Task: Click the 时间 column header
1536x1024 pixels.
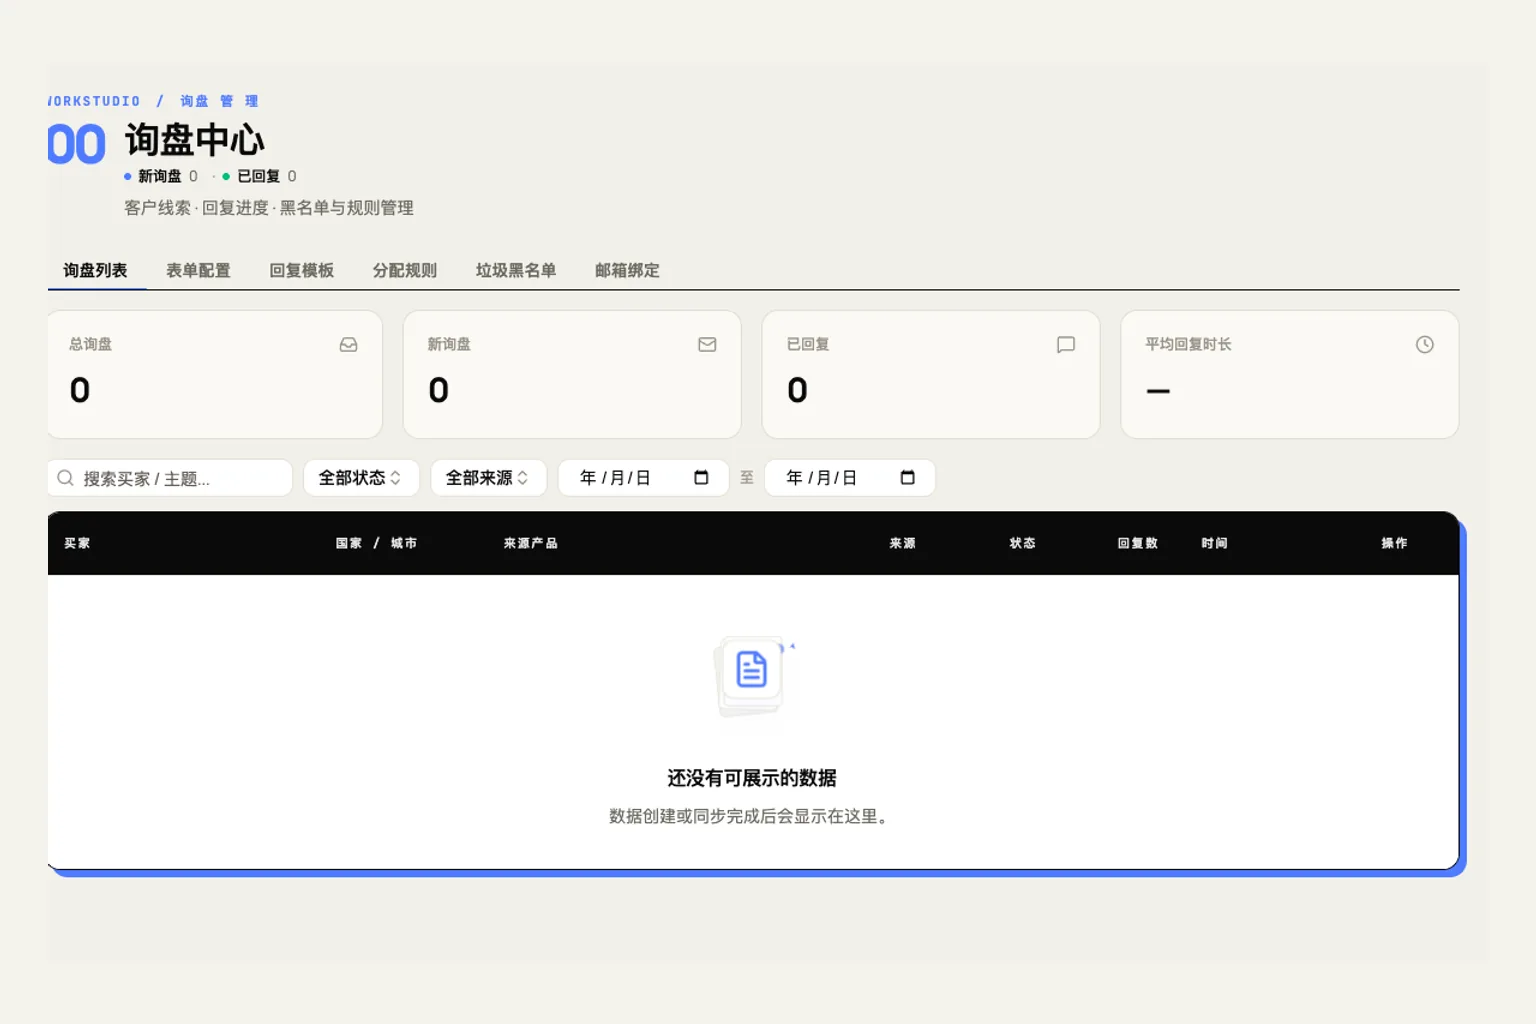Action: [1214, 543]
